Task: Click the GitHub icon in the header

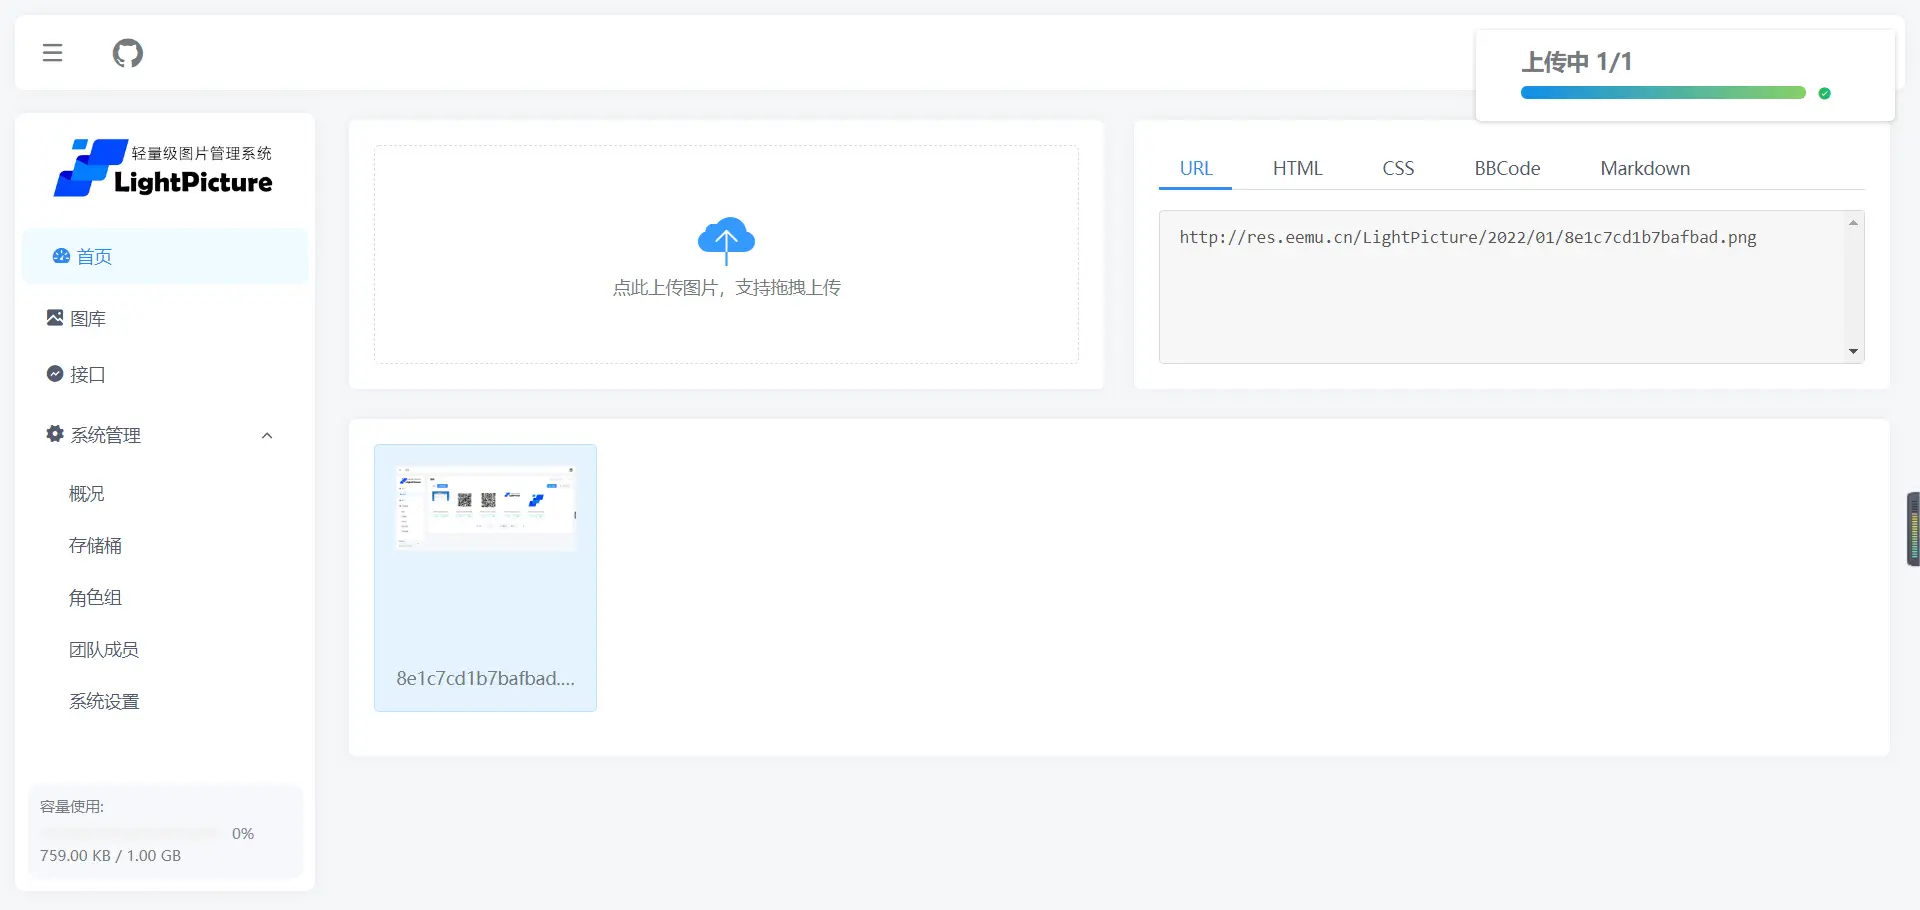Action: [x=127, y=53]
